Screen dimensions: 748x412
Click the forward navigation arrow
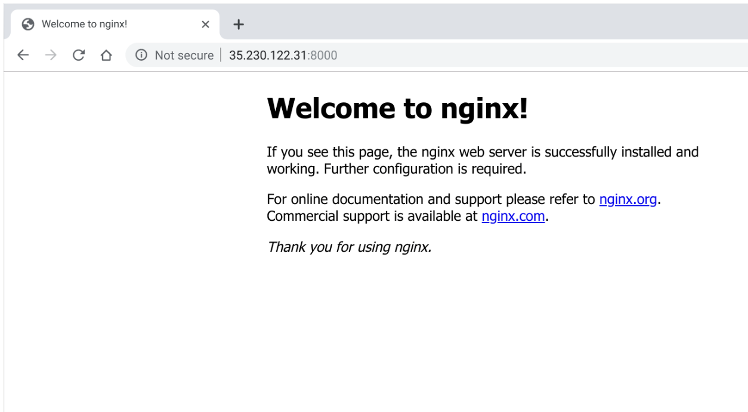click(x=51, y=55)
